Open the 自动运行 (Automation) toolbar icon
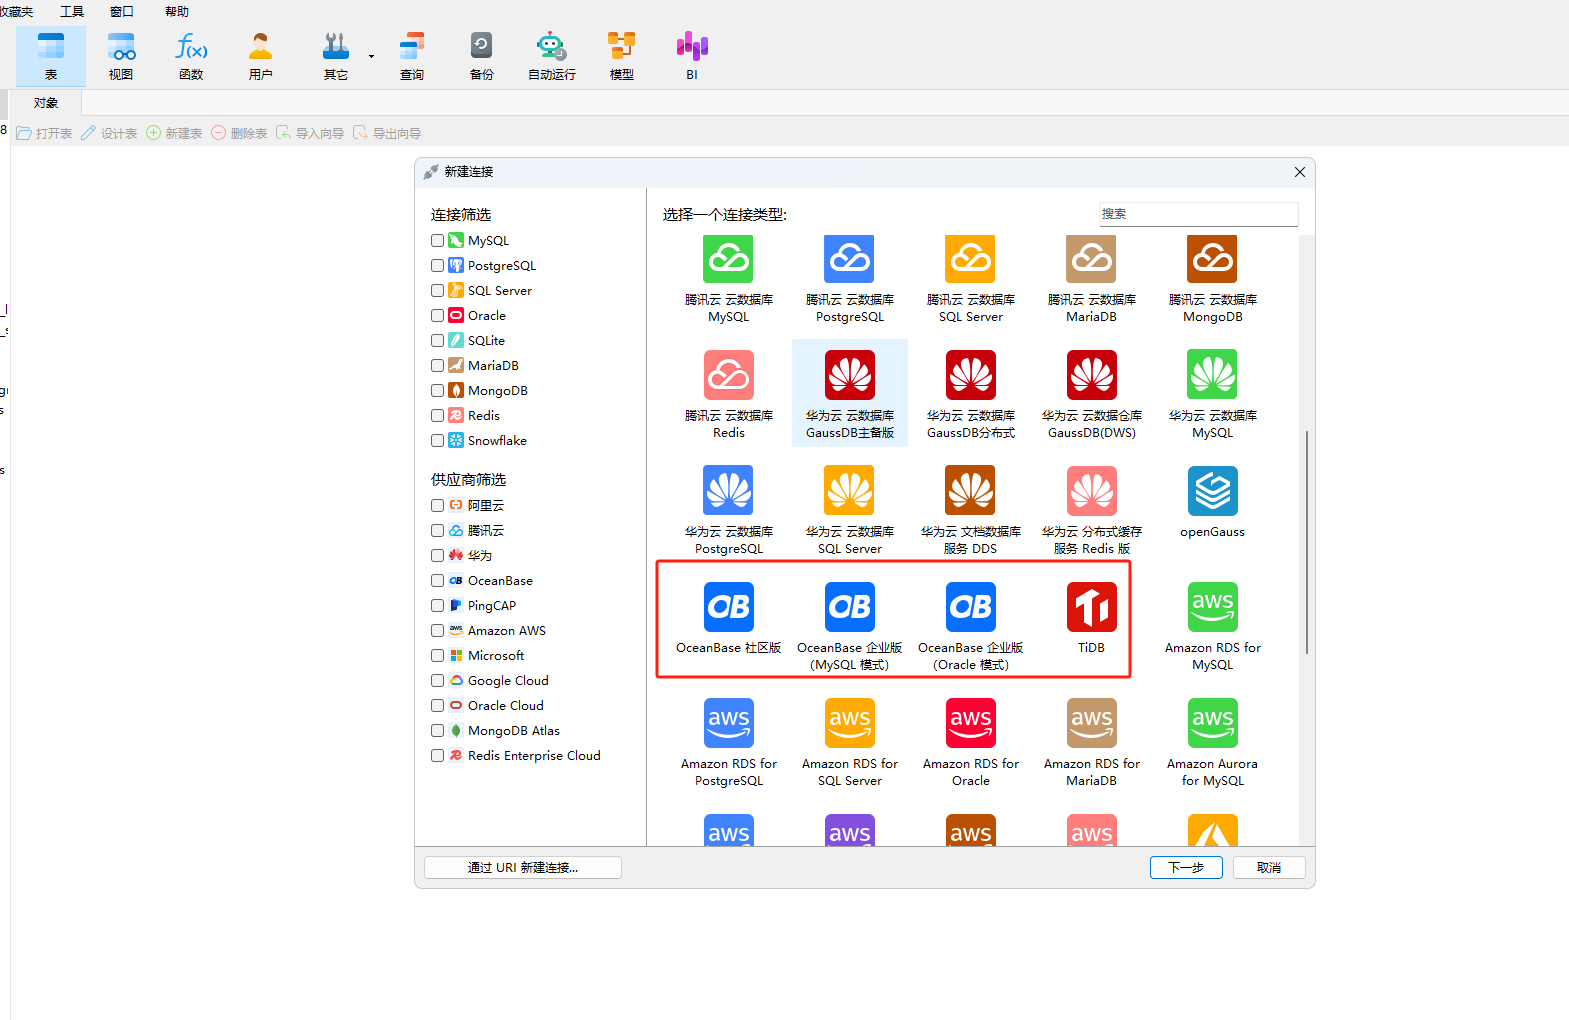Screen dimensions: 1569x1020 552,56
